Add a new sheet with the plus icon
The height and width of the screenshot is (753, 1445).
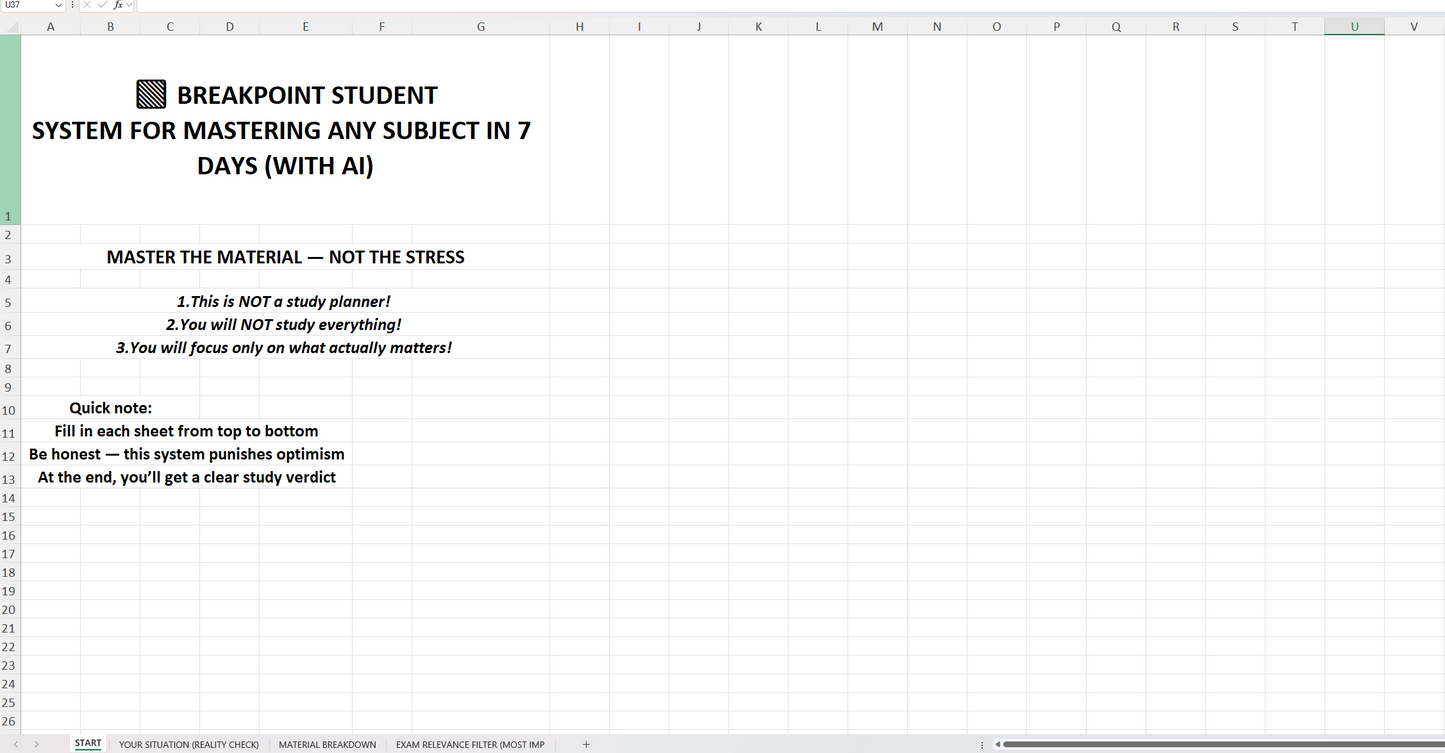click(586, 744)
